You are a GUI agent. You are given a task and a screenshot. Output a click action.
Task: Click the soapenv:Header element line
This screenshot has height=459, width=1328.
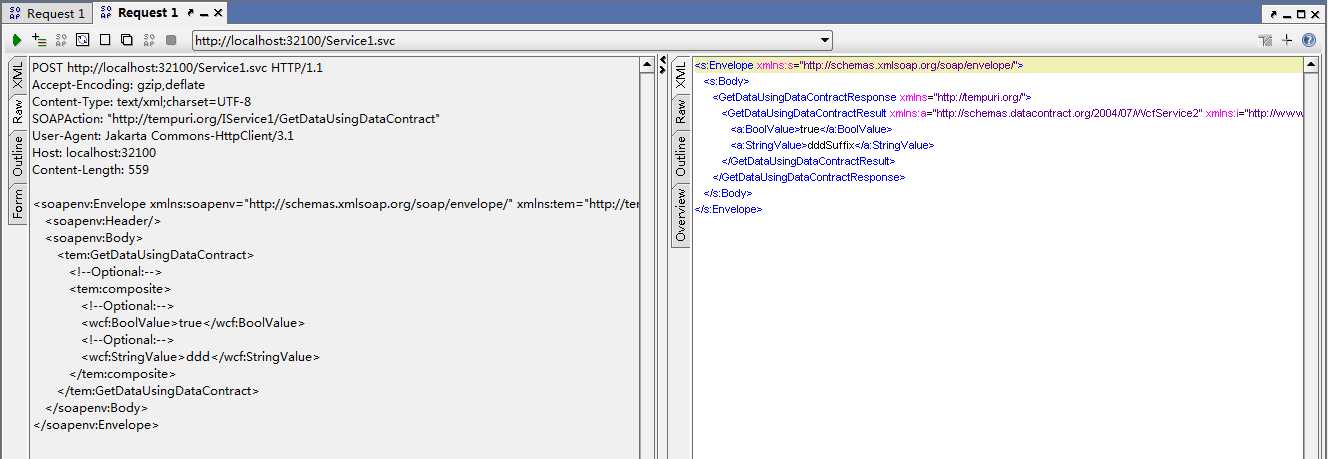[x=103, y=221]
